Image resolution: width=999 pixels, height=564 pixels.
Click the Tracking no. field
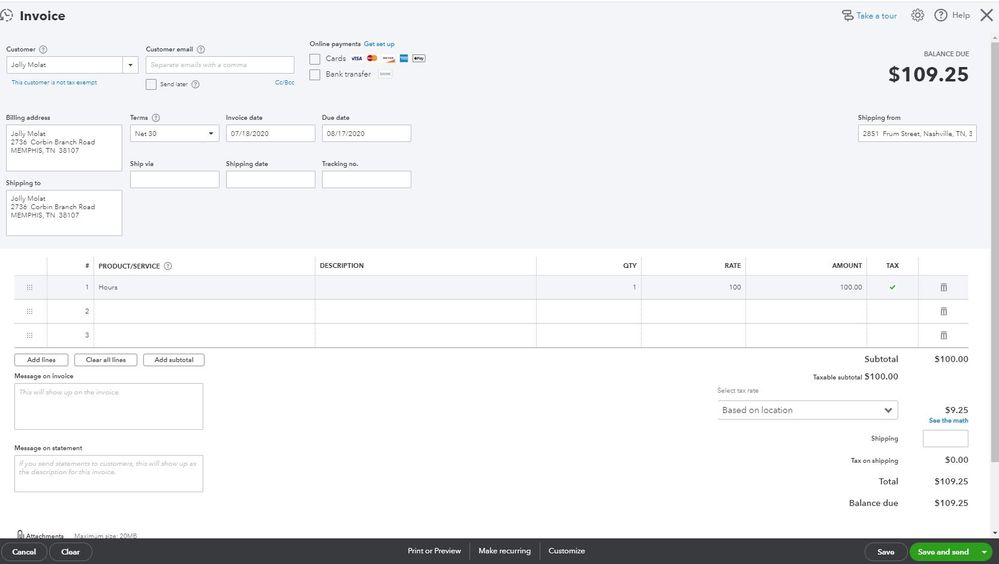(366, 180)
